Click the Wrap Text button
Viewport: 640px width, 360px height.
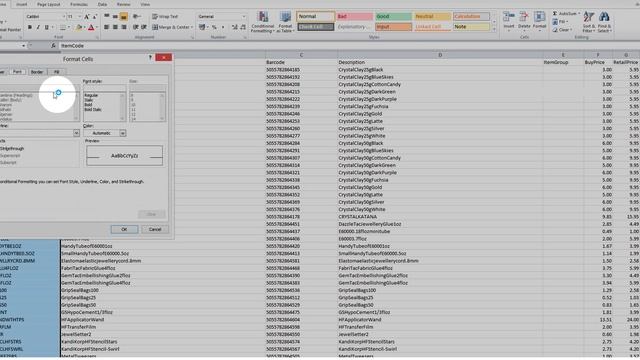coord(165,17)
